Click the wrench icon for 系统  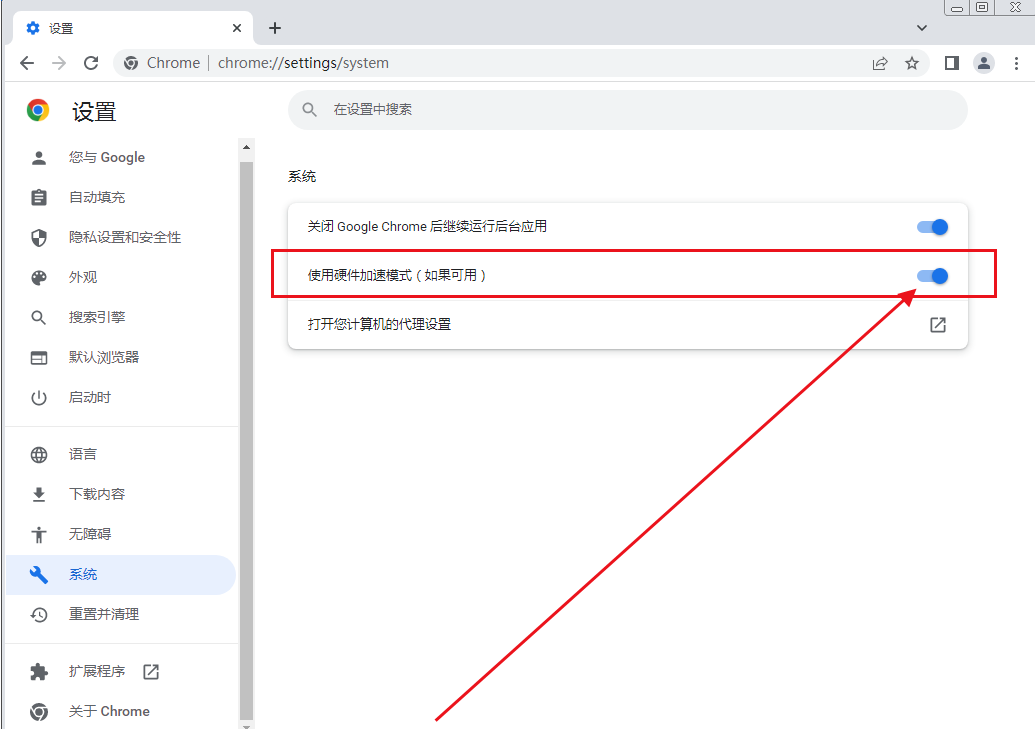[x=39, y=574]
